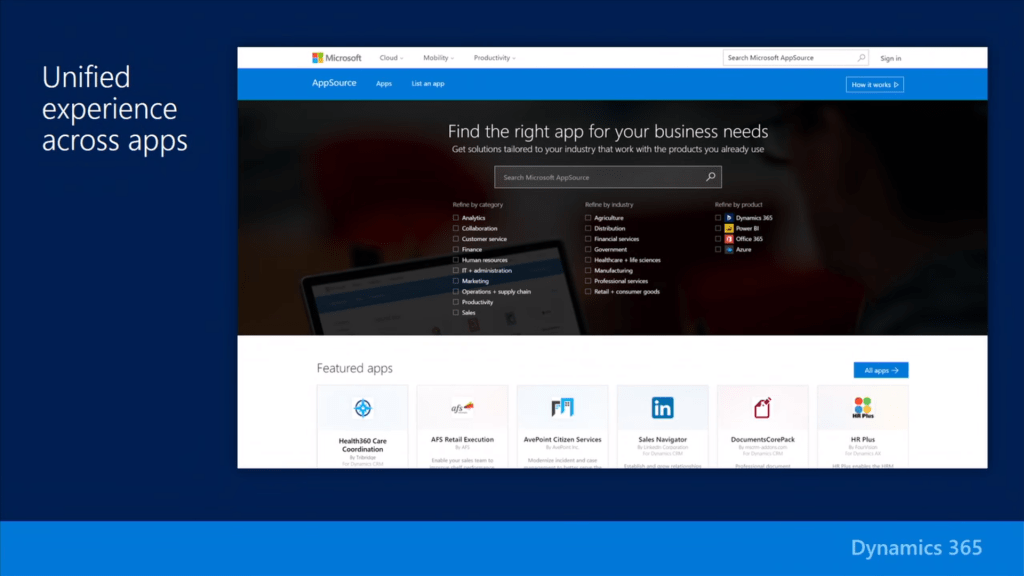The width and height of the screenshot is (1024, 576).
Task: Select the Health360 Care Coordination app icon
Action: click(x=362, y=407)
